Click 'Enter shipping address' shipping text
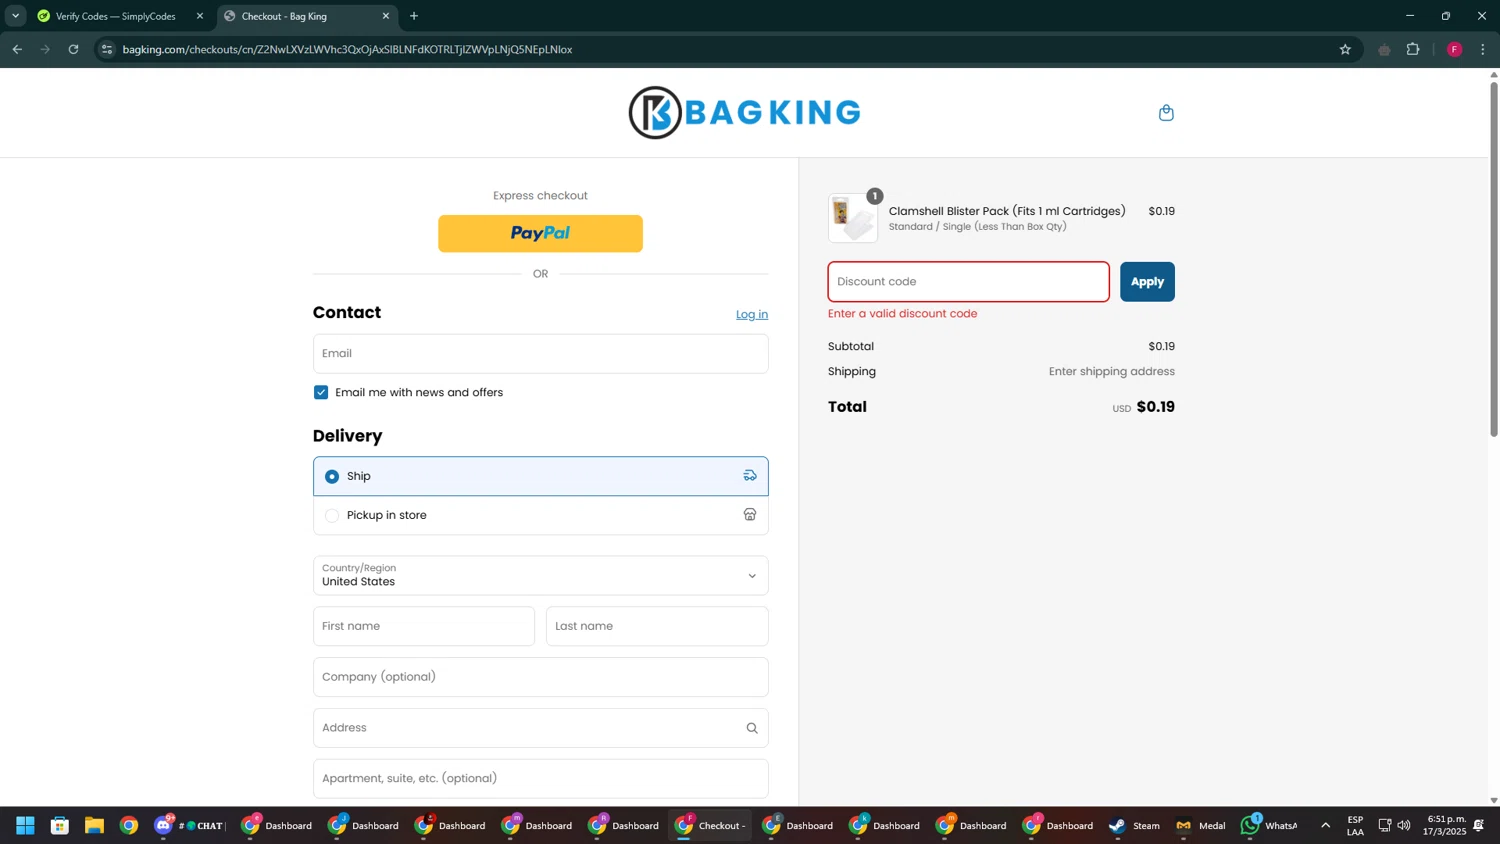The width and height of the screenshot is (1500, 844). click(1111, 372)
